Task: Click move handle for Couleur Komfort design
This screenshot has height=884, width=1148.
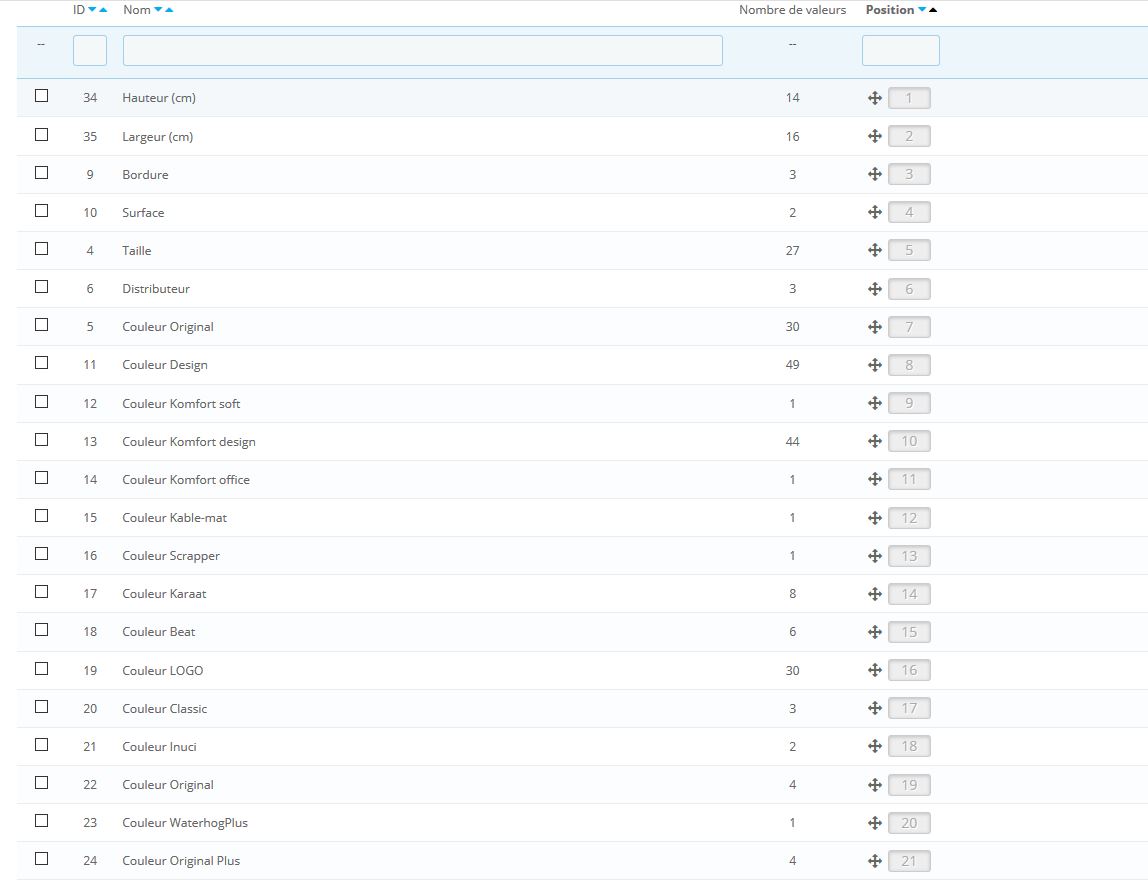Action: pyautogui.click(x=874, y=442)
